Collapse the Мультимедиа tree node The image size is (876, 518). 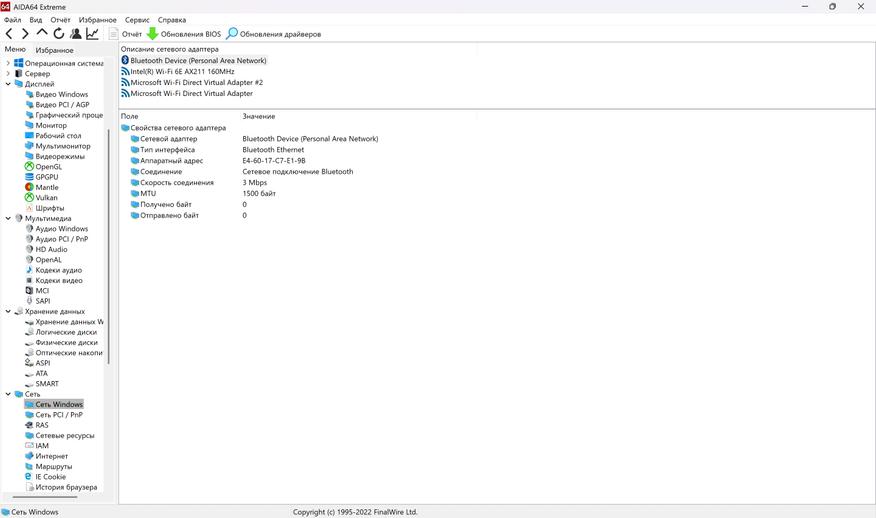coord(8,218)
